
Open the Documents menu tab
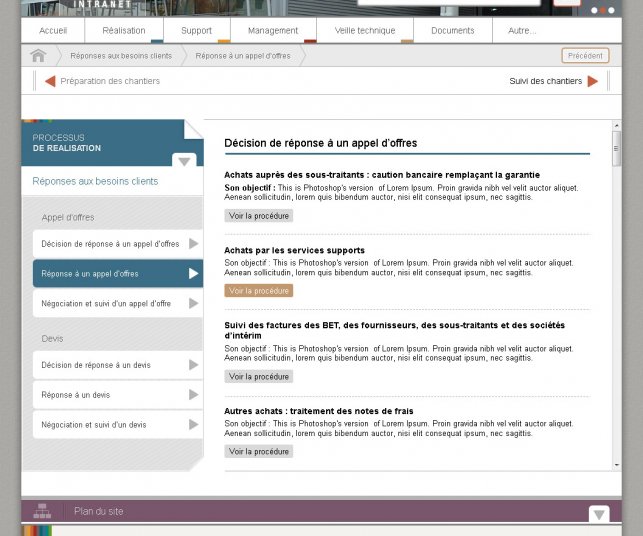pyautogui.click(x=453, y=30)
